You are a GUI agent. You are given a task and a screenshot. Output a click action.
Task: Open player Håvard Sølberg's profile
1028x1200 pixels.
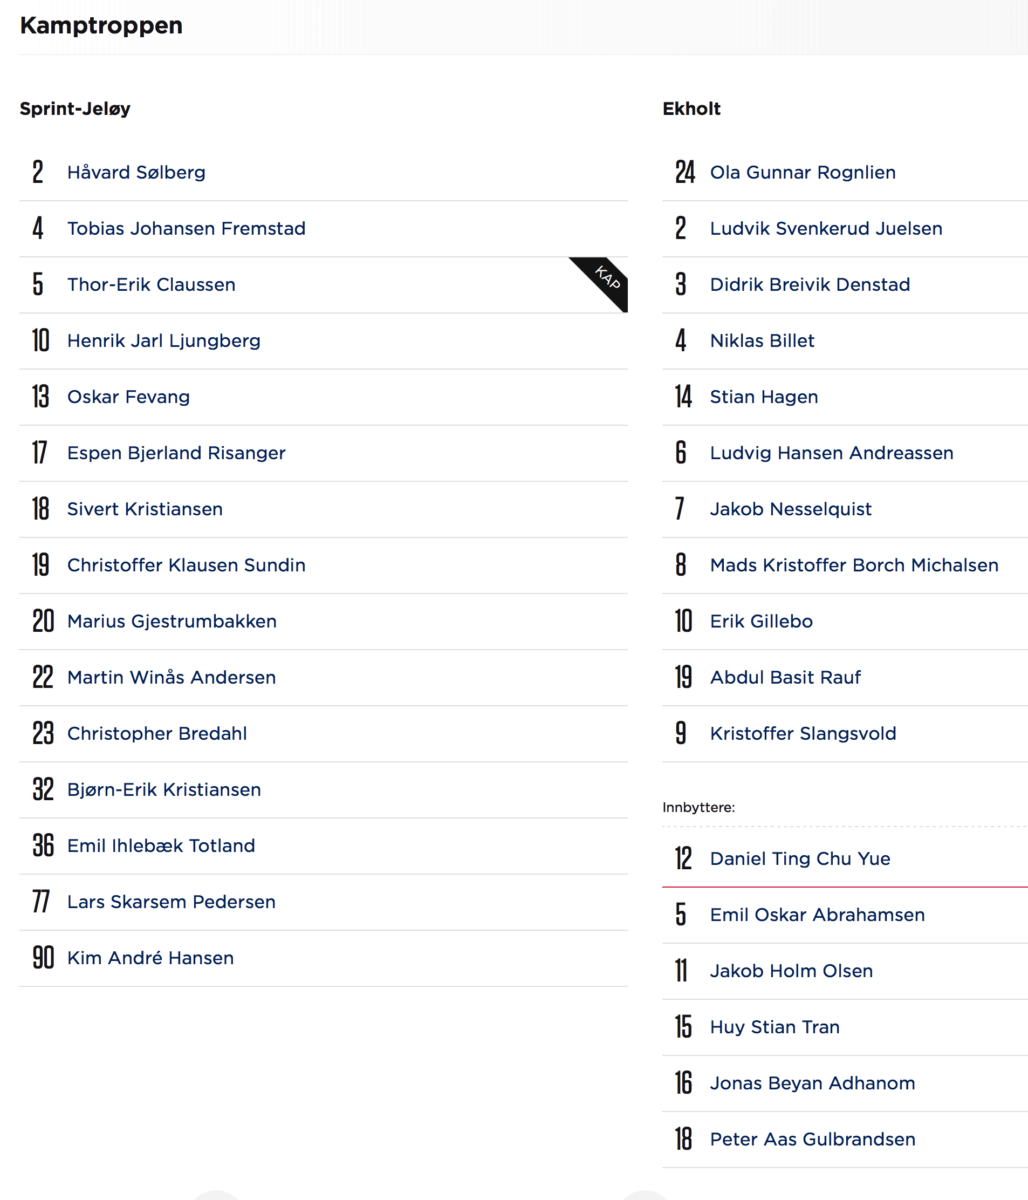coord(136,172)
